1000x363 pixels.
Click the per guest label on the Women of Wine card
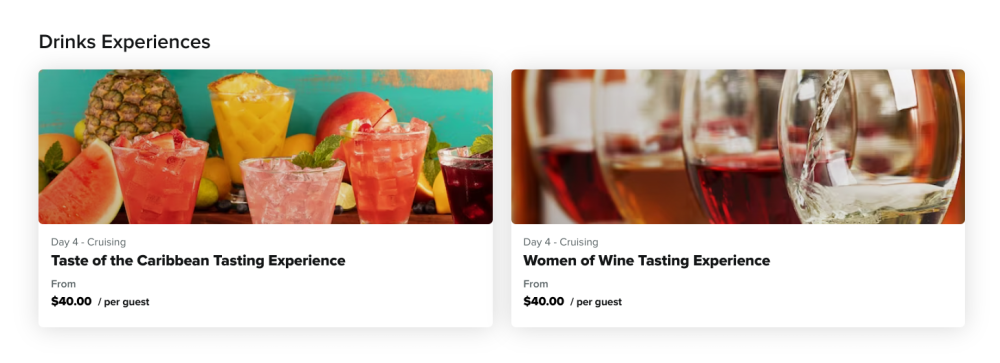click(x=596, y=302)
